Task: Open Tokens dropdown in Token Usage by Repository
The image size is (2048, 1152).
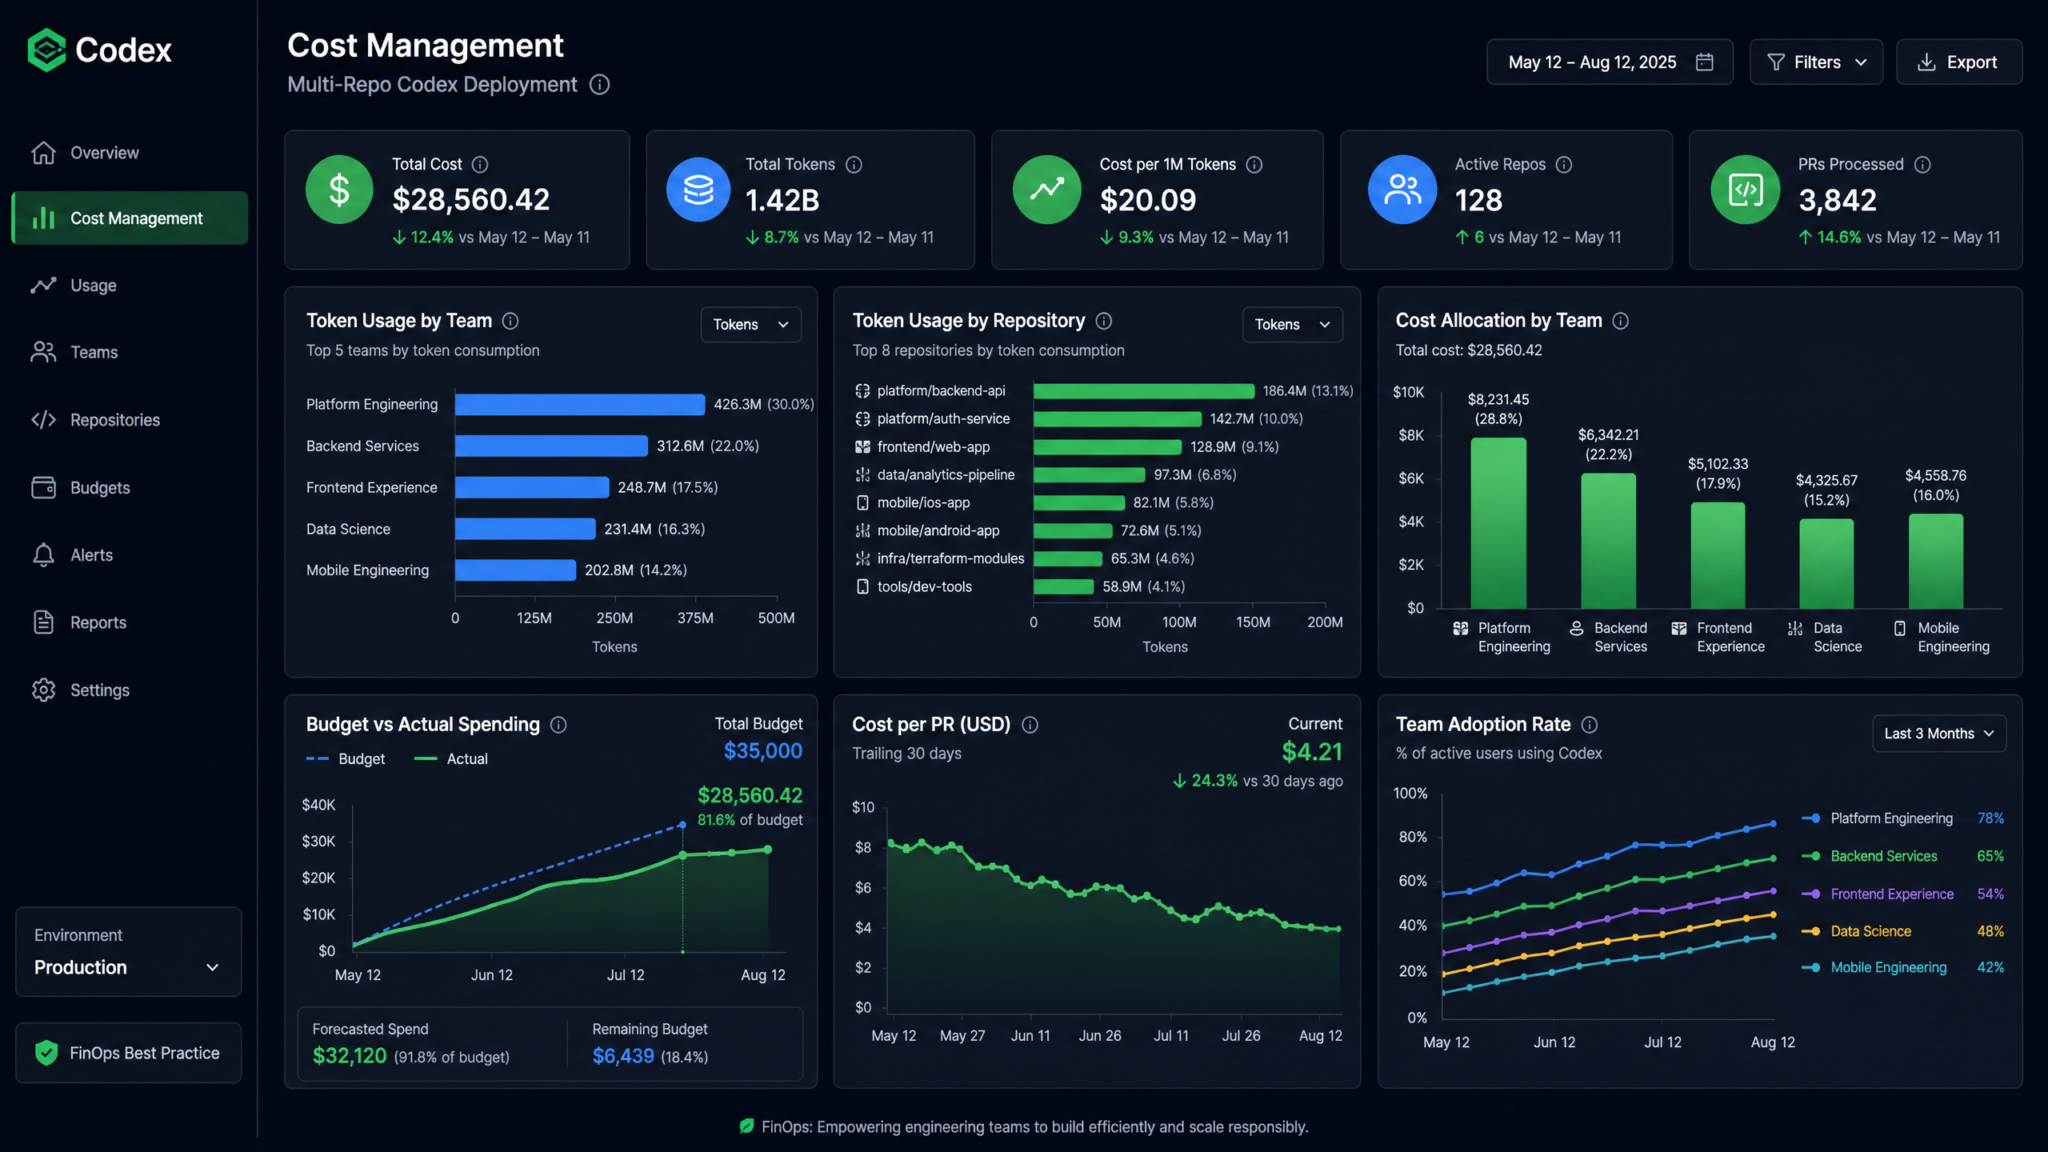Action: (x=1292, y=325)
